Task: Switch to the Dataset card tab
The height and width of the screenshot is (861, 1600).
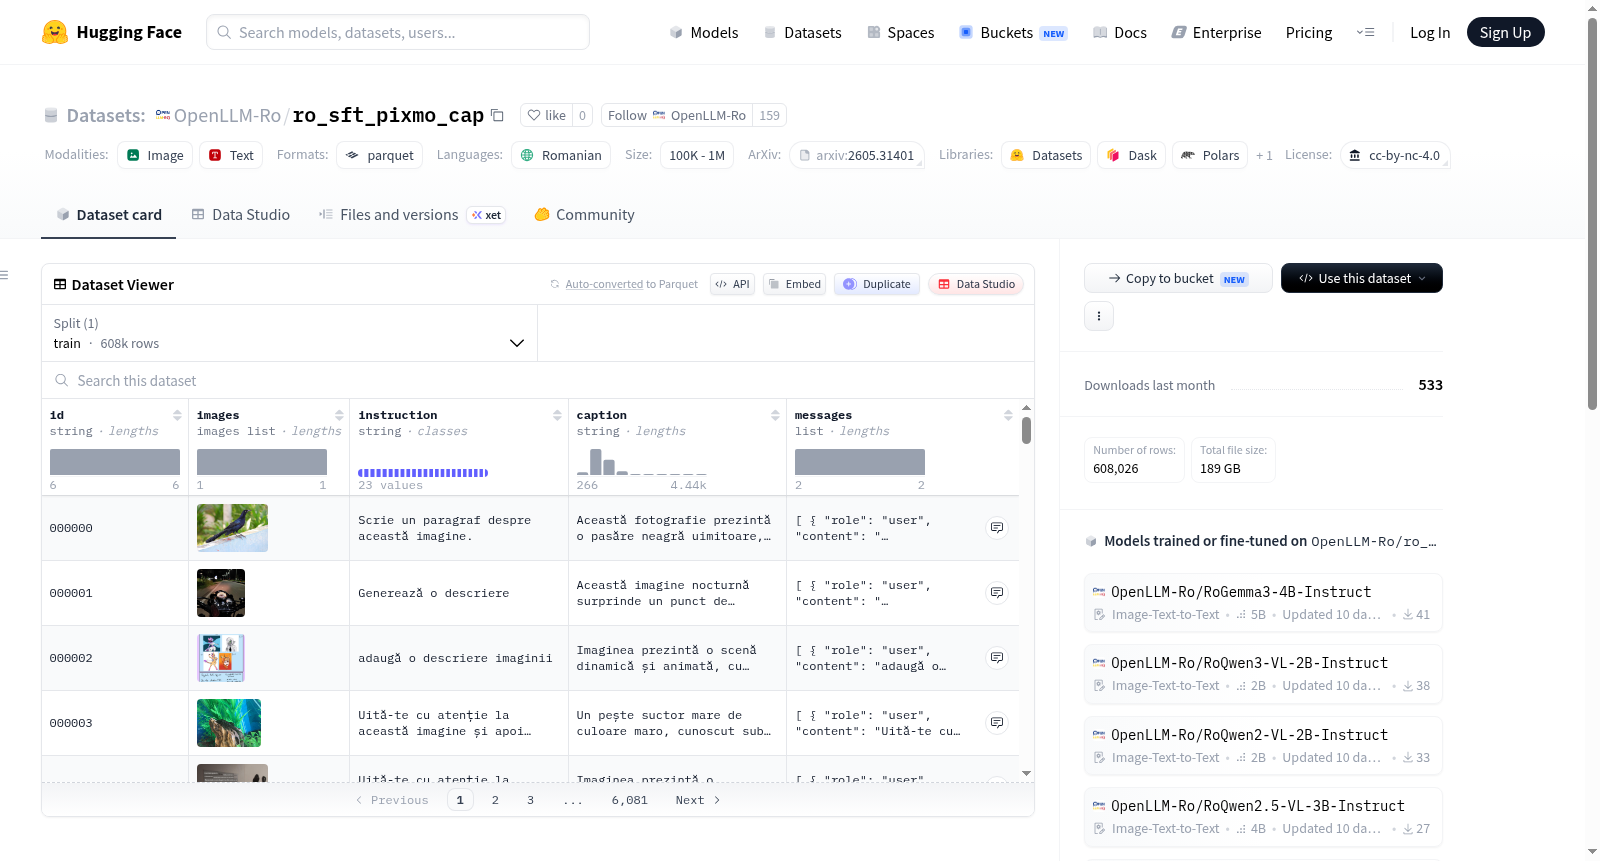Action: tap(108, 214)
